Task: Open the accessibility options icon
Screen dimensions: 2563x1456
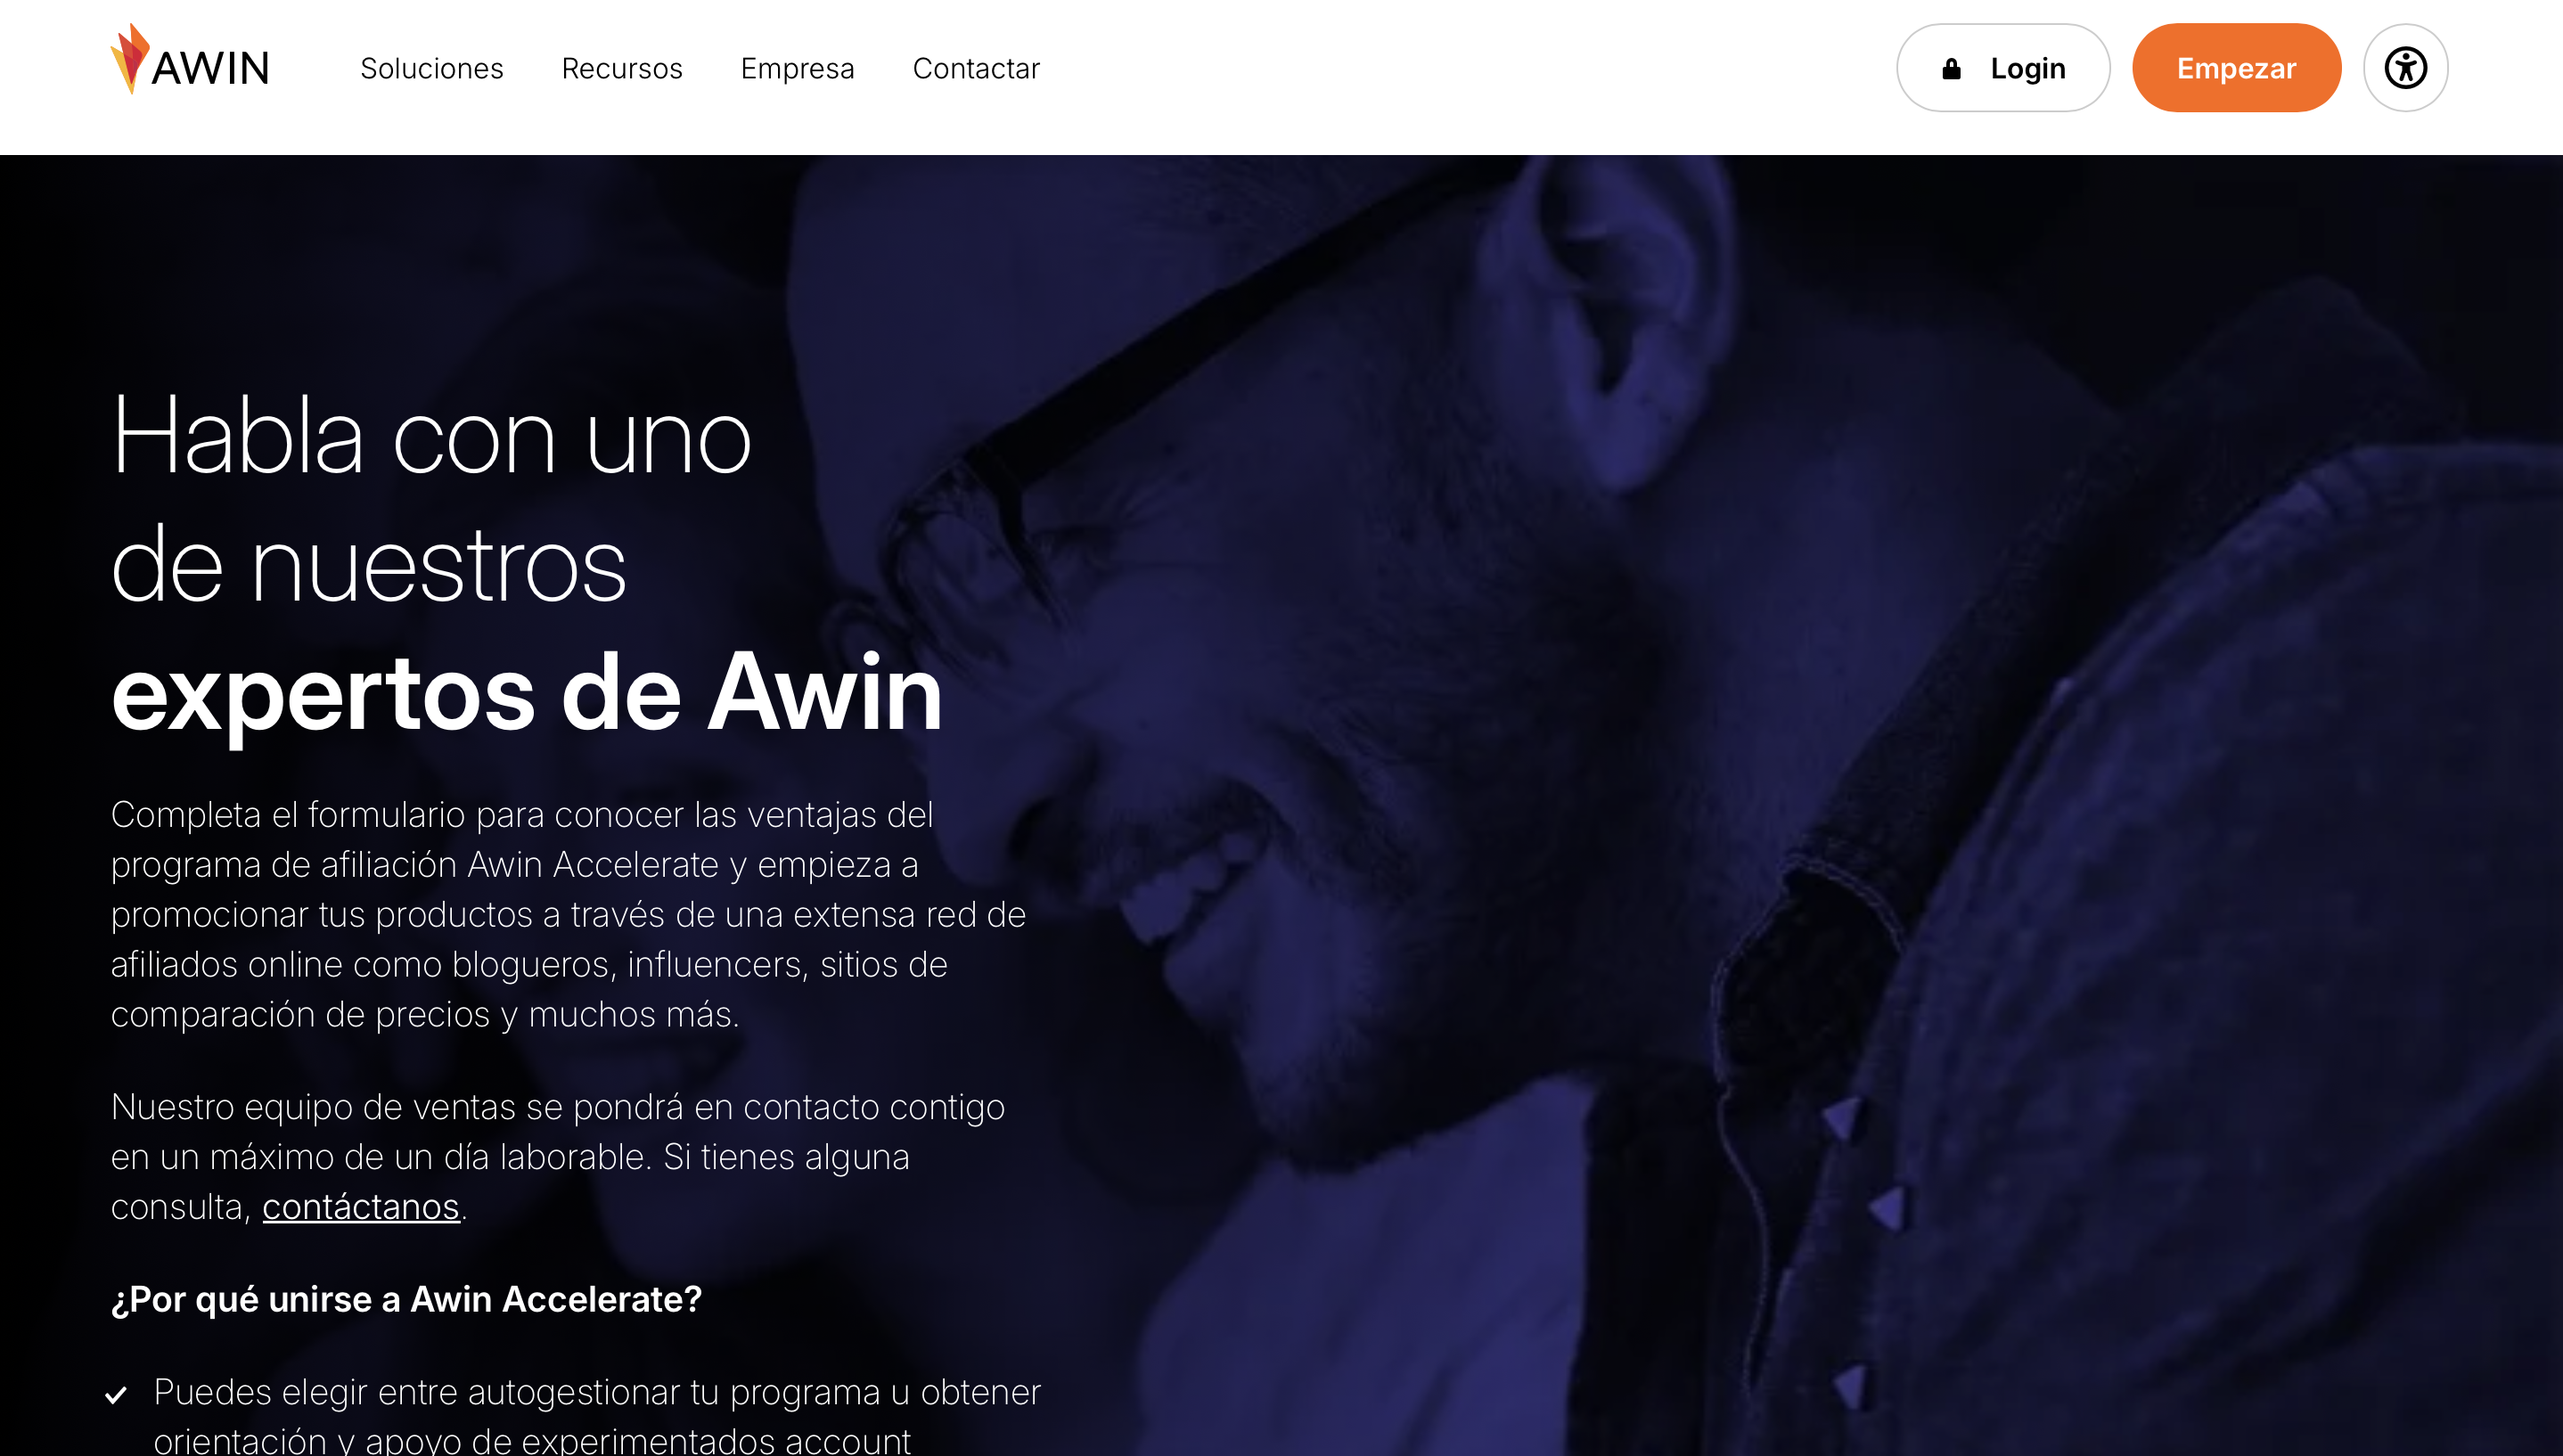Action: click(2405, 68)
